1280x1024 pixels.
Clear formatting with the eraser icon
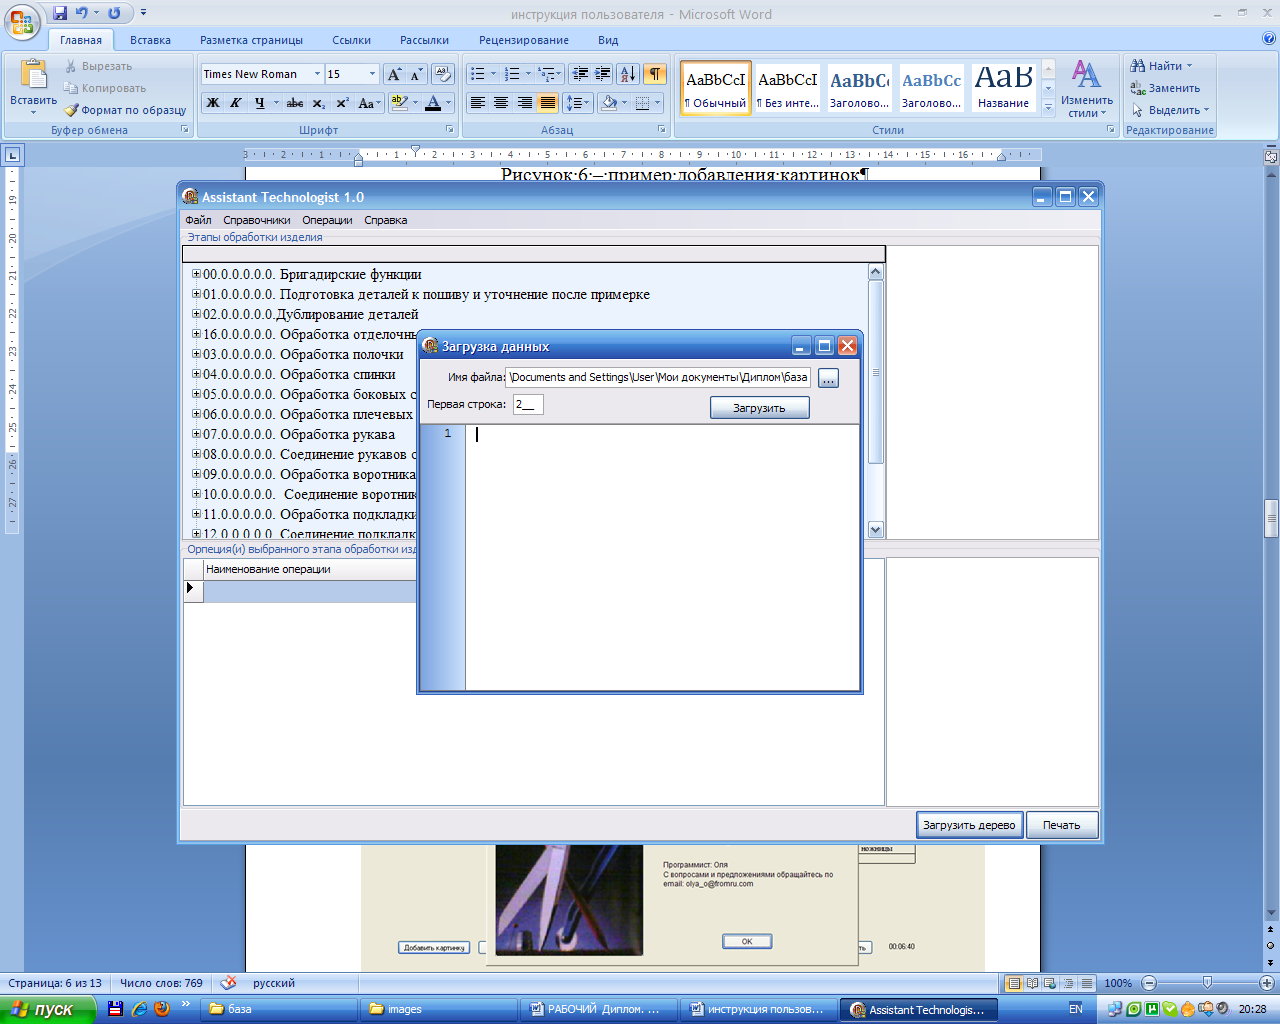pos(444,74)
